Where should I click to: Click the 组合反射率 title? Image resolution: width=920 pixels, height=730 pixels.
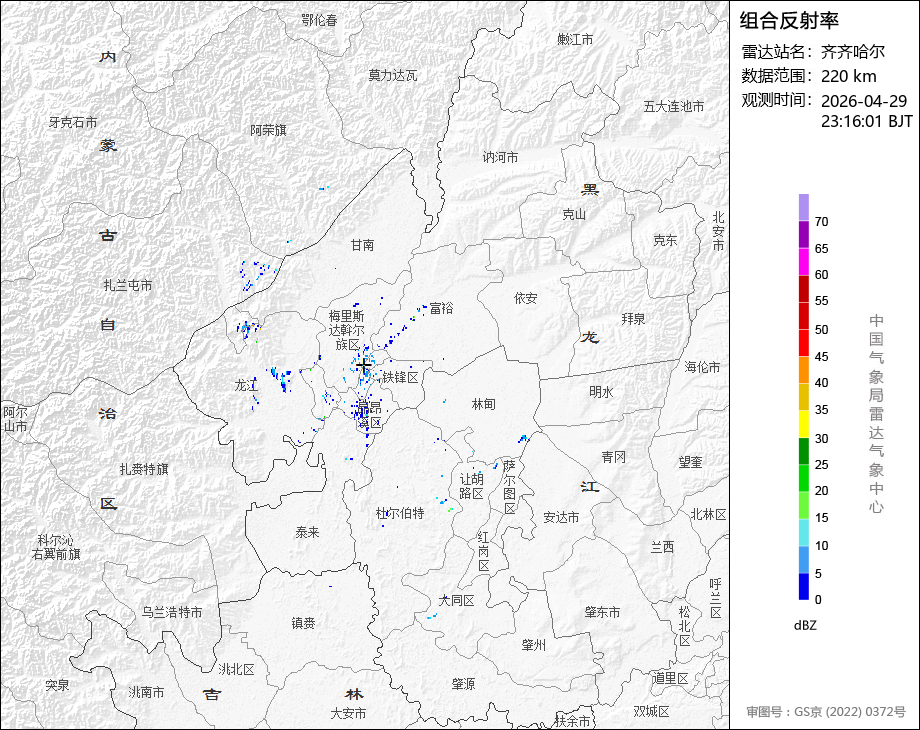click(x=789, y=21)
